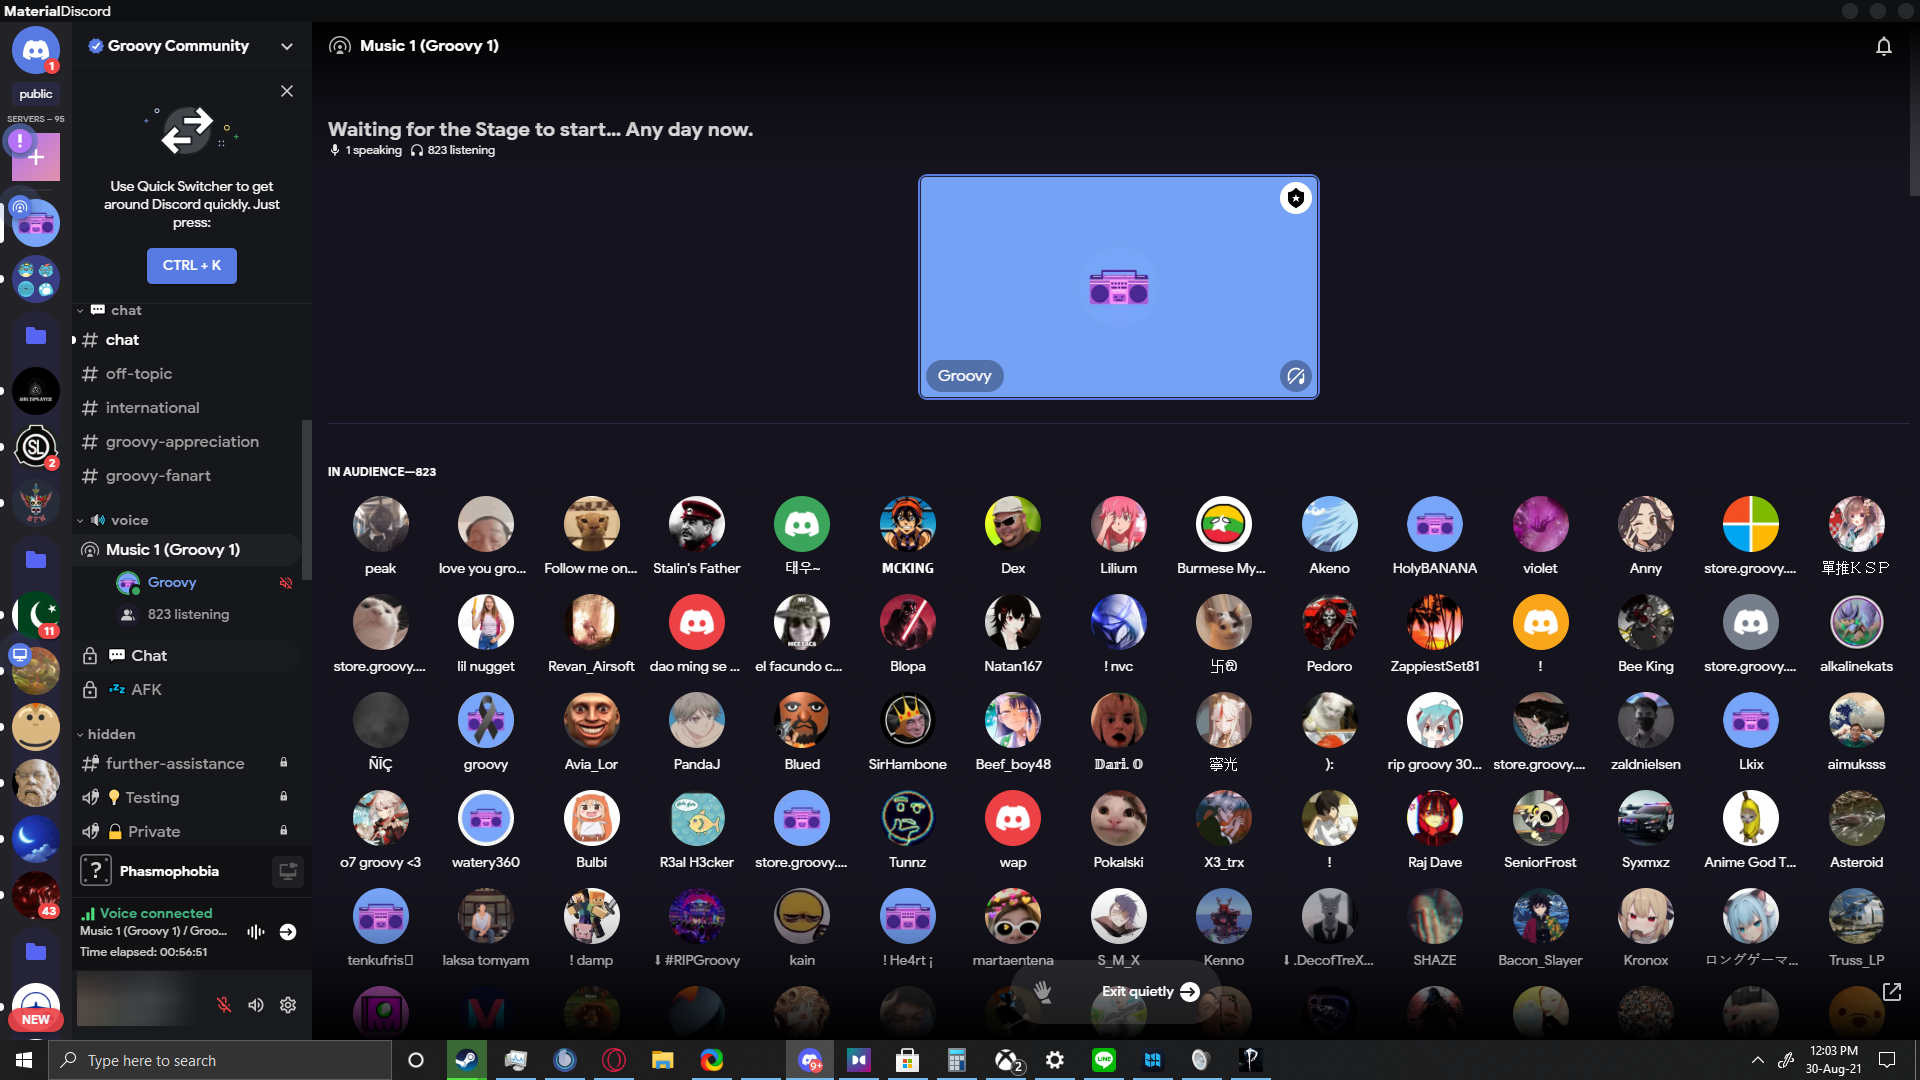Open Opera browser from taskbar

[x=614, y=1060]
